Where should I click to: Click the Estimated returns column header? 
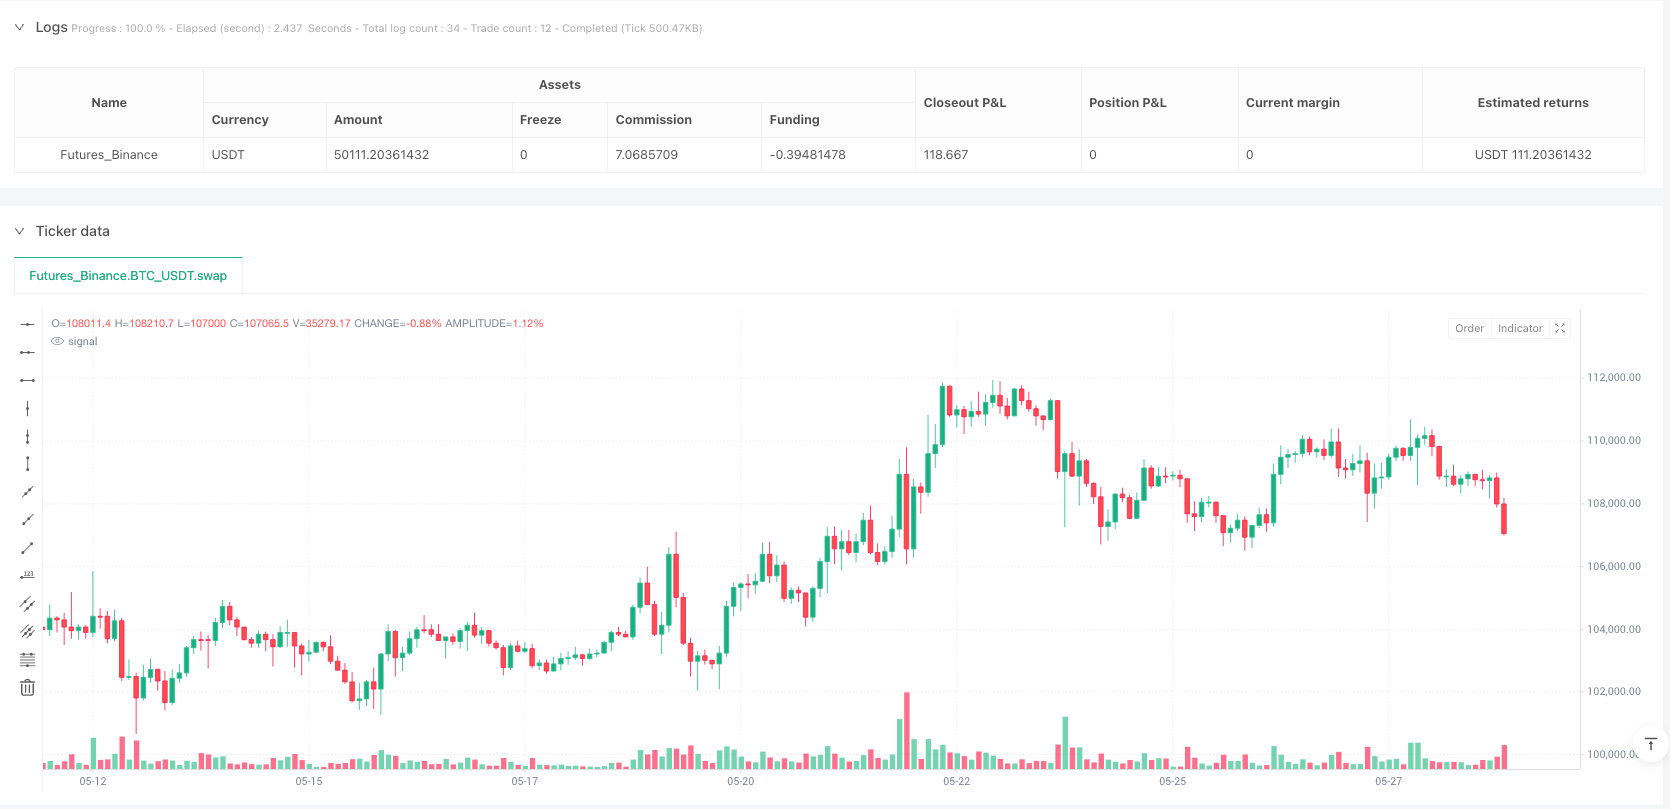coord(1532,103)
